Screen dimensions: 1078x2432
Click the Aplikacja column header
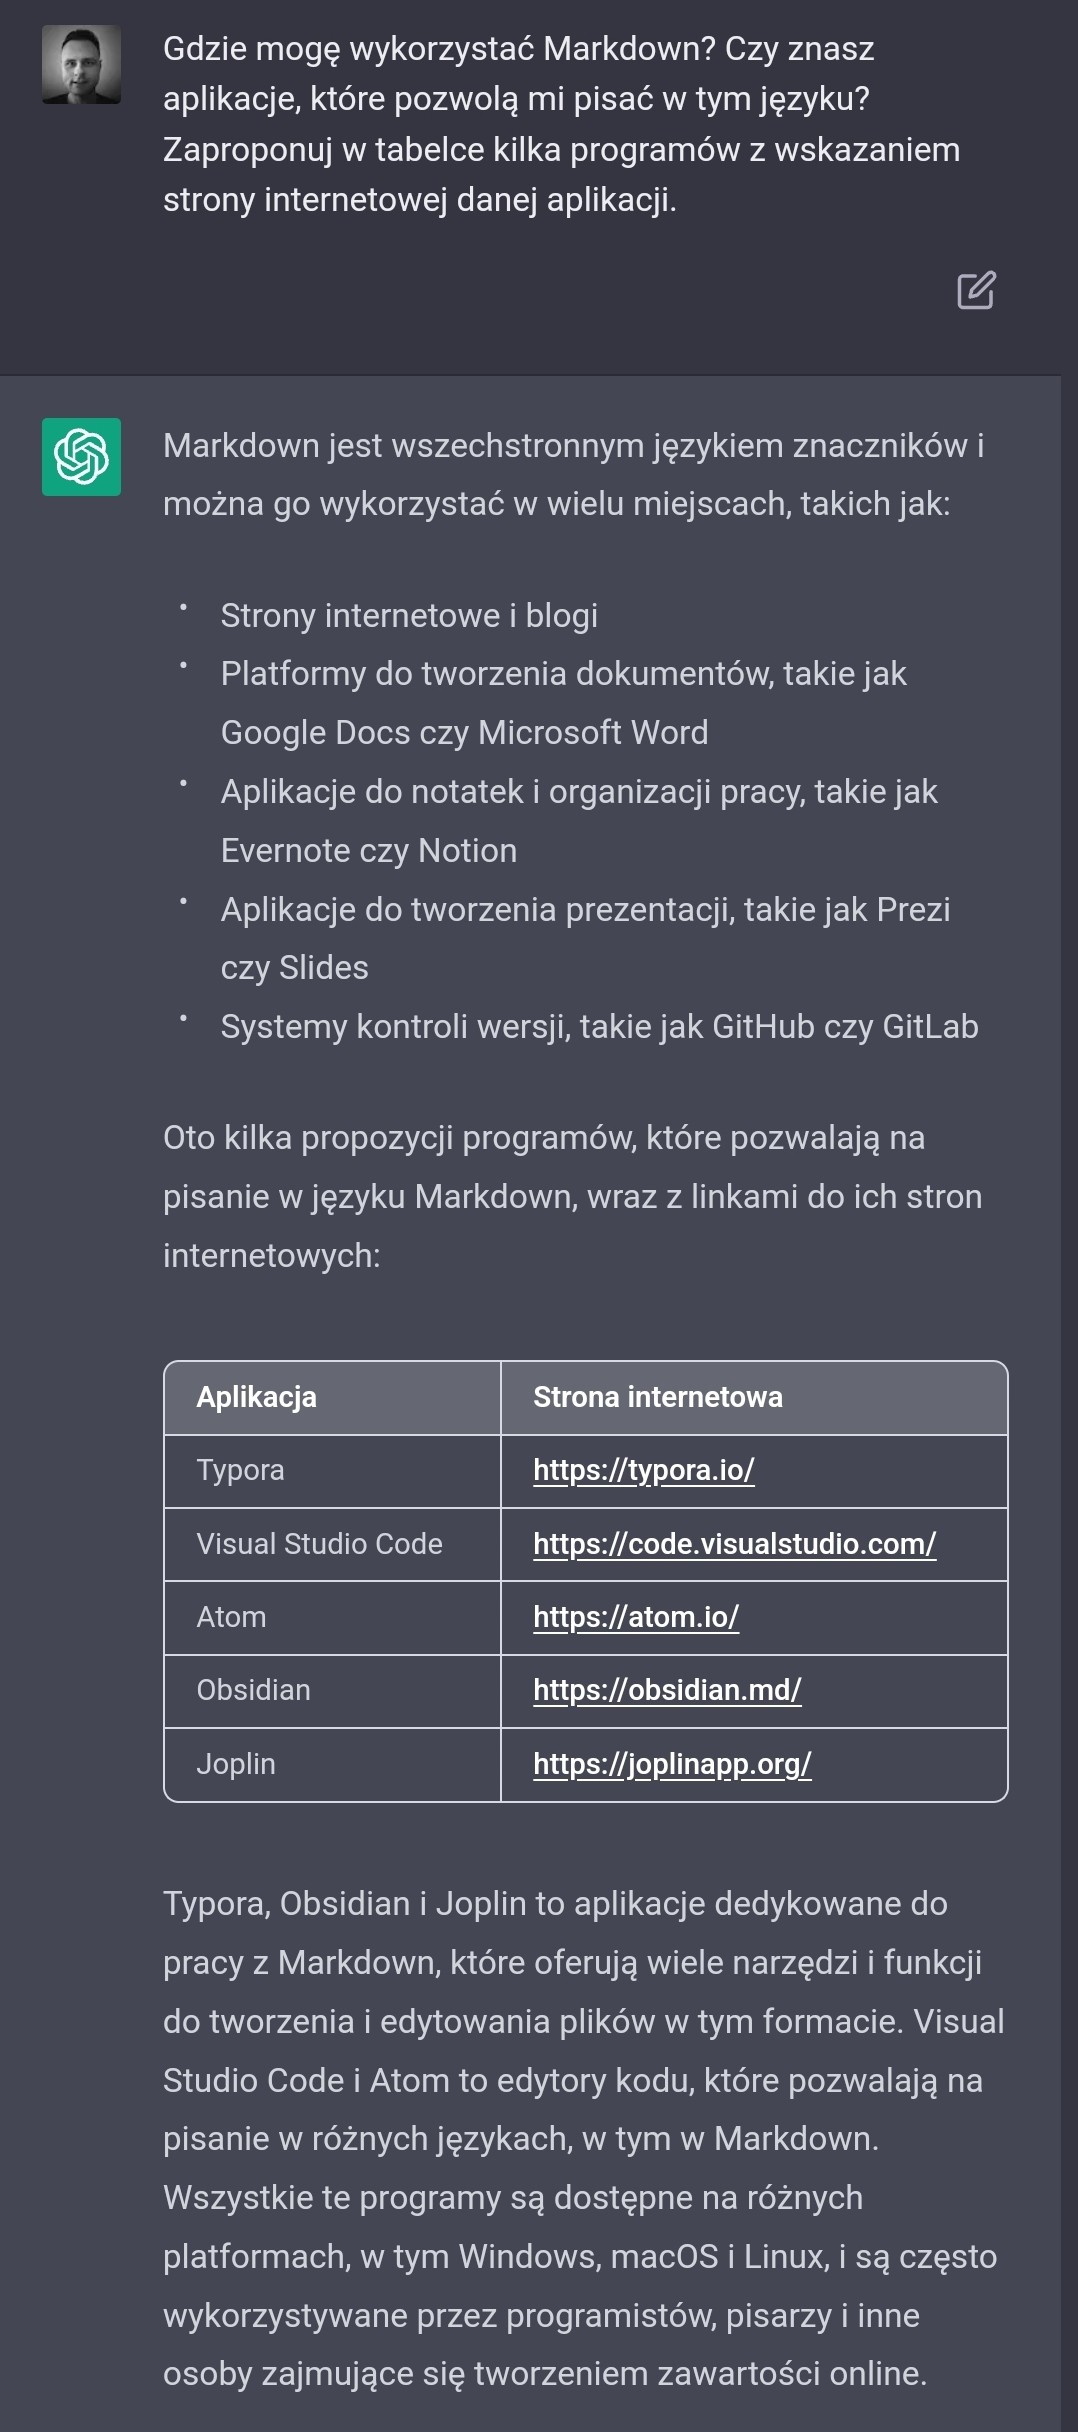click(256, 1397)
